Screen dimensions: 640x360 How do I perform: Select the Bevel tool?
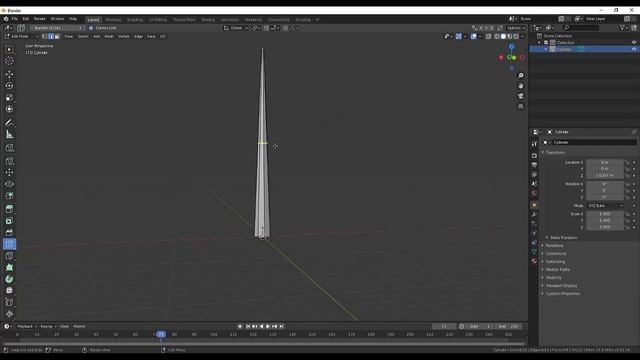coord(9,233)
